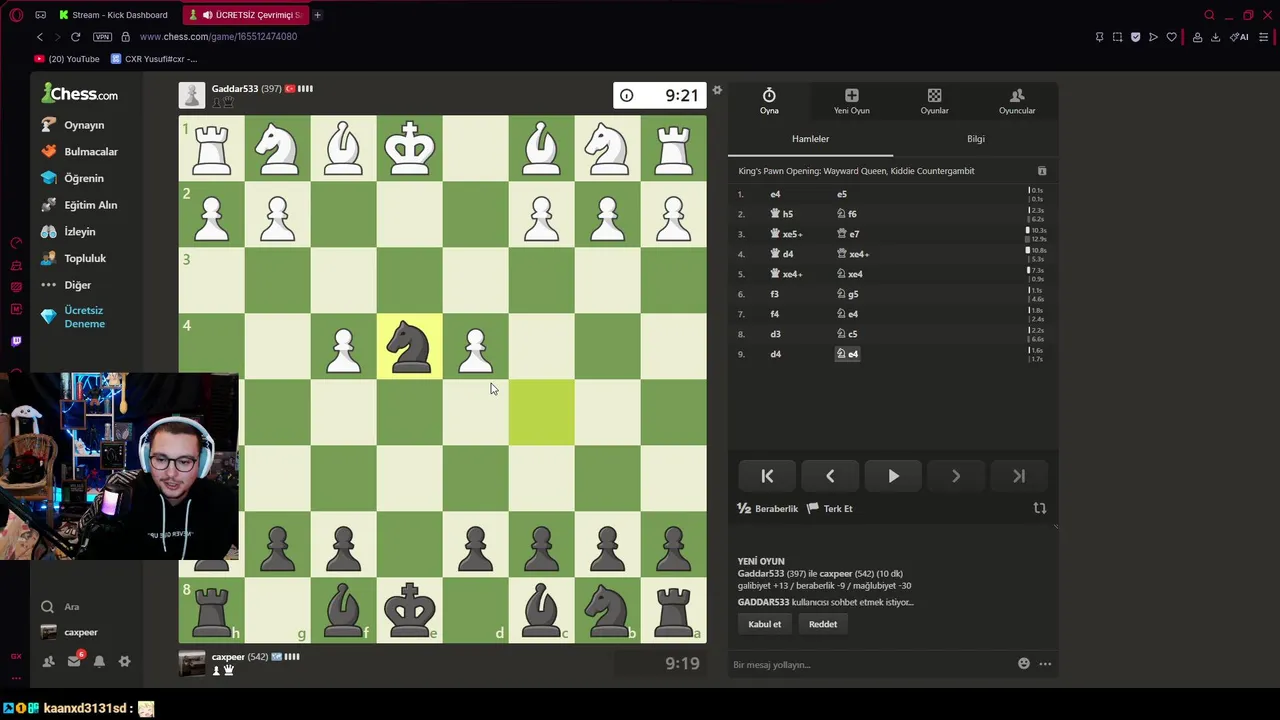
Task: Offer a draw with Beraberlik
Action: (x=768, y=509)
